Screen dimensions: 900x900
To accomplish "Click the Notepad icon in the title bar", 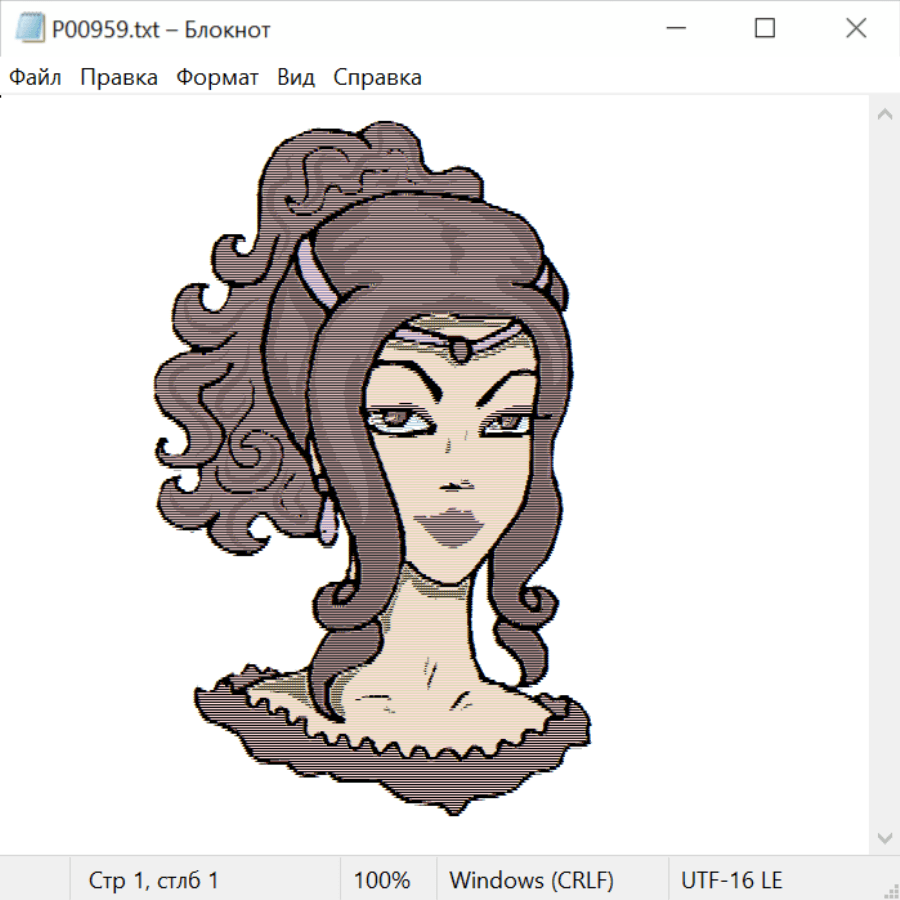I will [30, 29].
